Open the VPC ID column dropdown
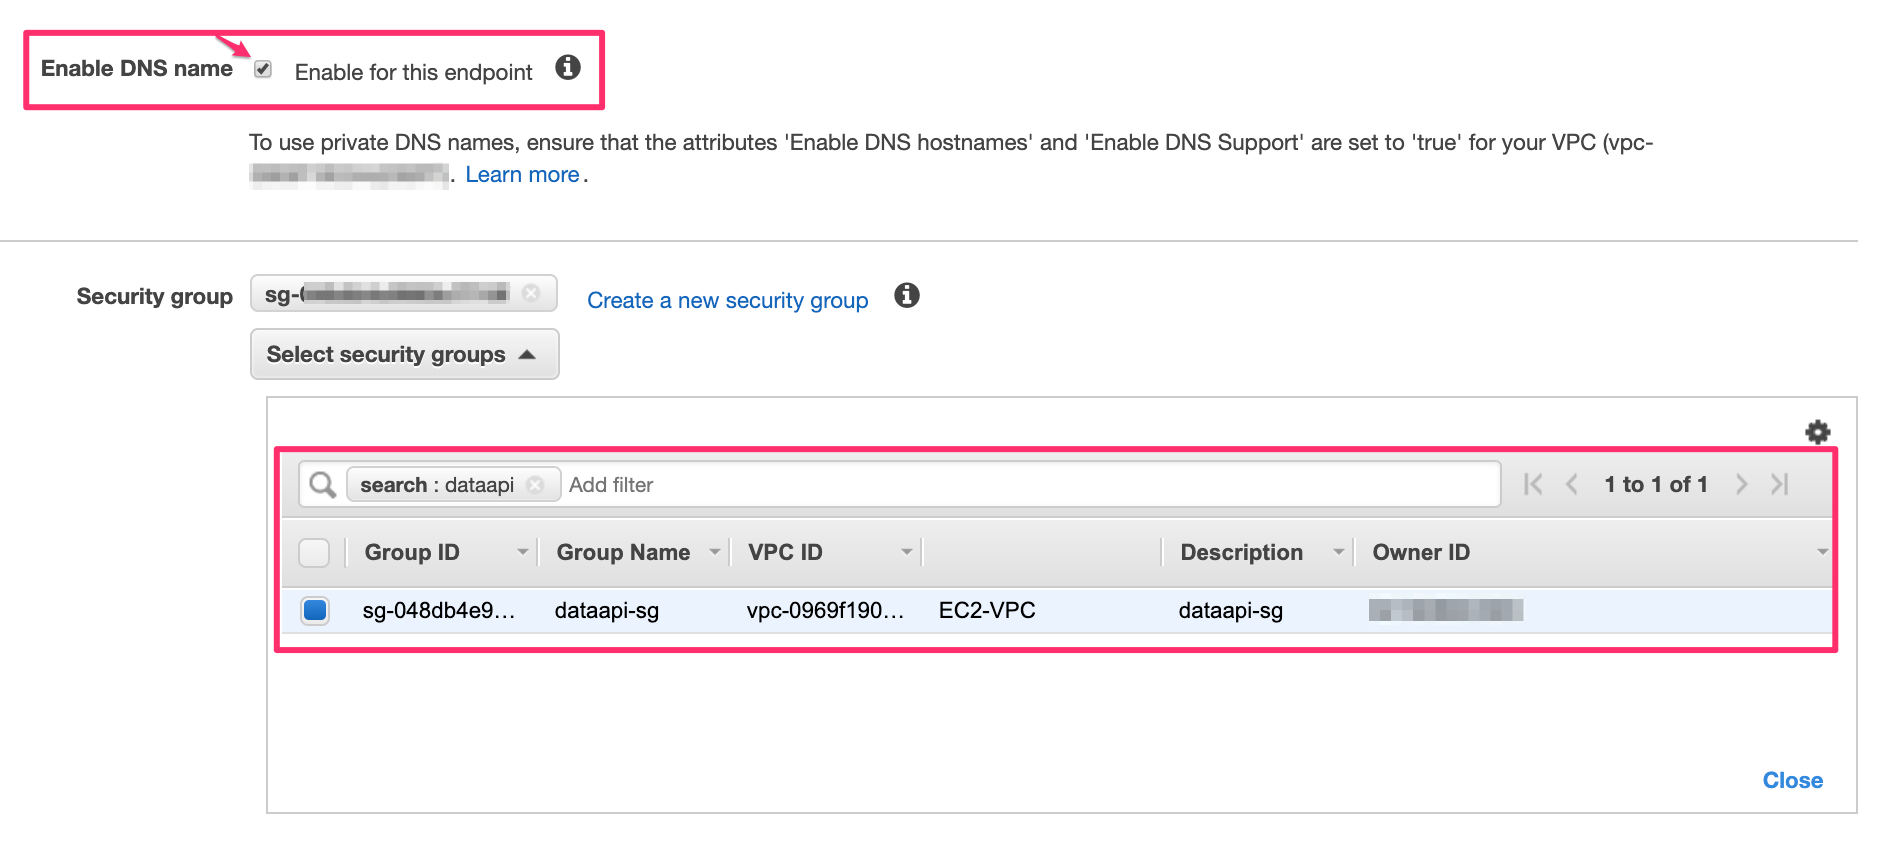 click(x=905, y=551)
